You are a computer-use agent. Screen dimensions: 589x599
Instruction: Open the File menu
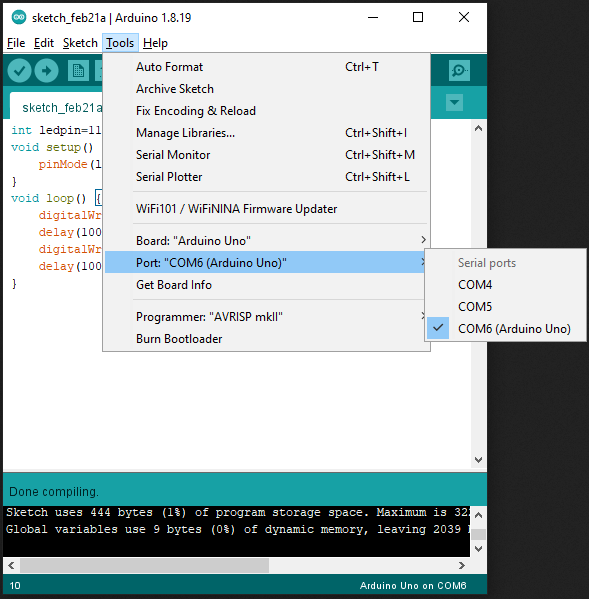point(16,43)
